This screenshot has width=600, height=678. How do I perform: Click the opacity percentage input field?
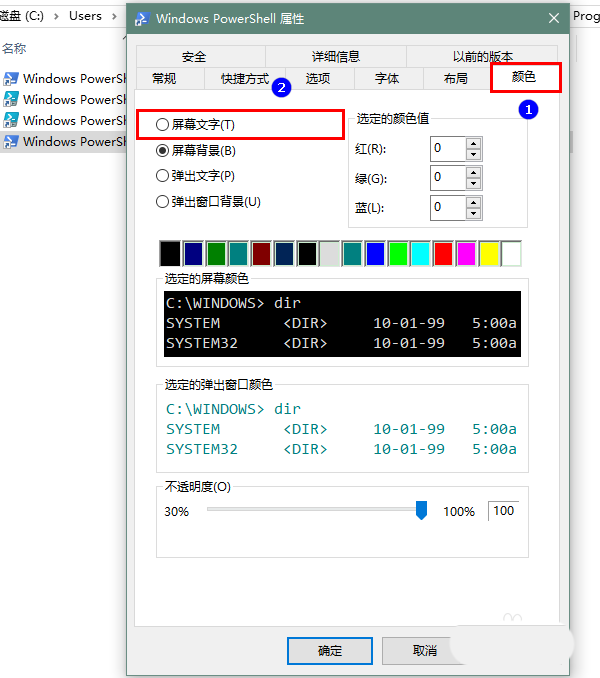503,511
